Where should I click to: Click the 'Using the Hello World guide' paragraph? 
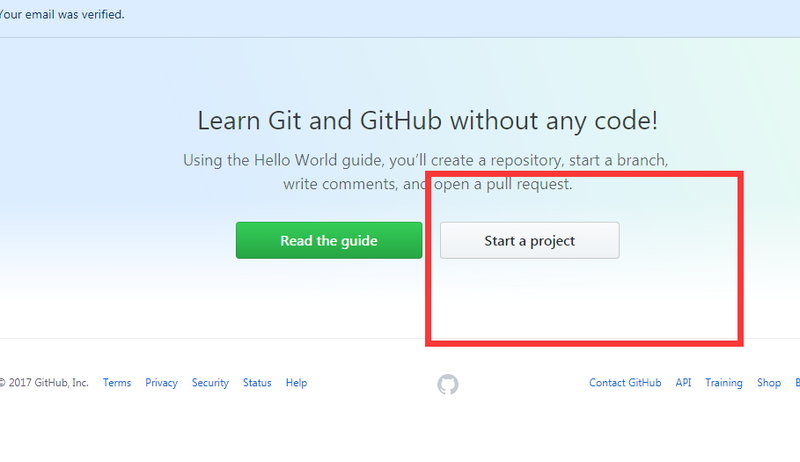pos(426,172)
